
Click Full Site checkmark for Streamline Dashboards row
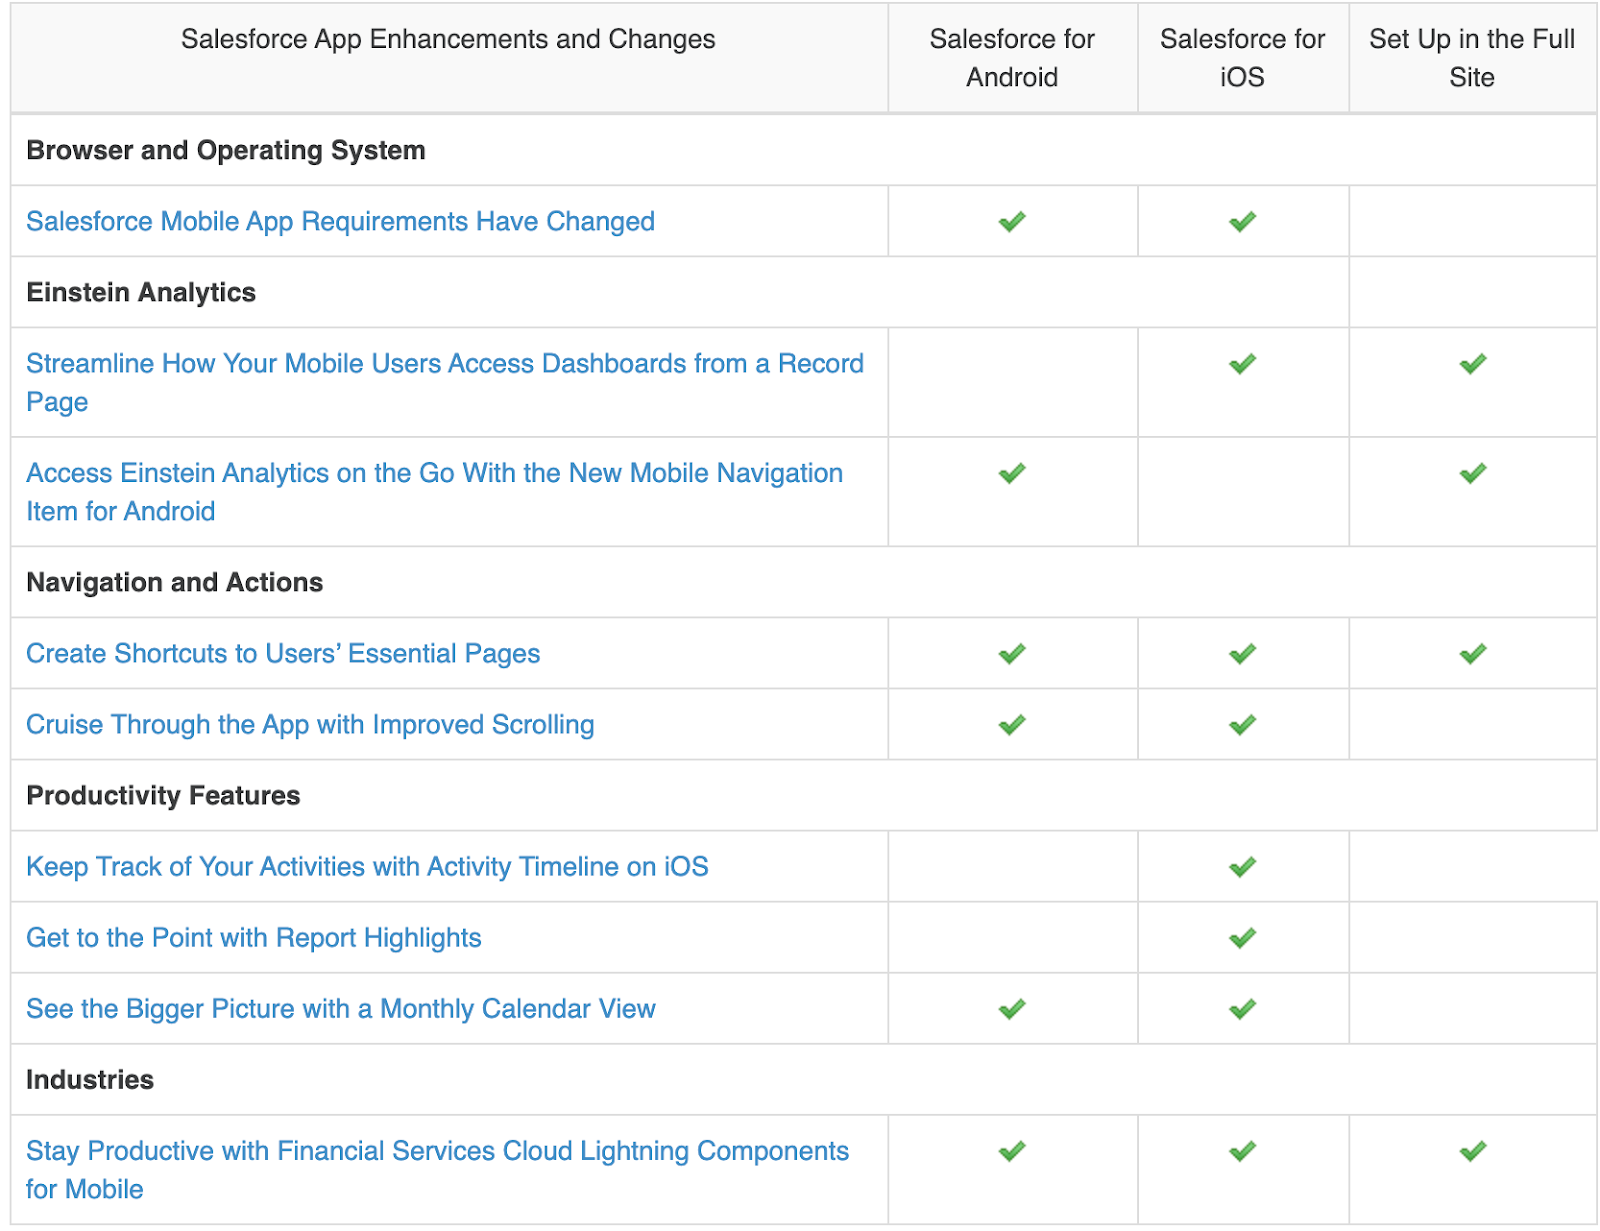pos(1472,364)
